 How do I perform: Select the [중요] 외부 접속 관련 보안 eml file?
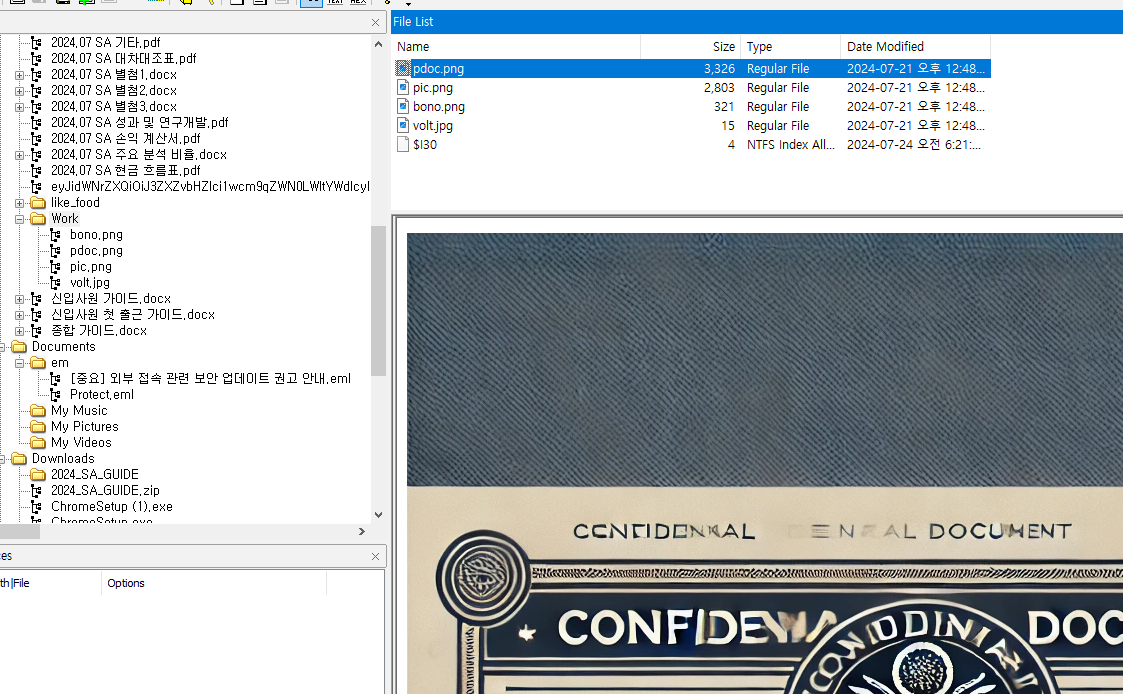[211, 379]
